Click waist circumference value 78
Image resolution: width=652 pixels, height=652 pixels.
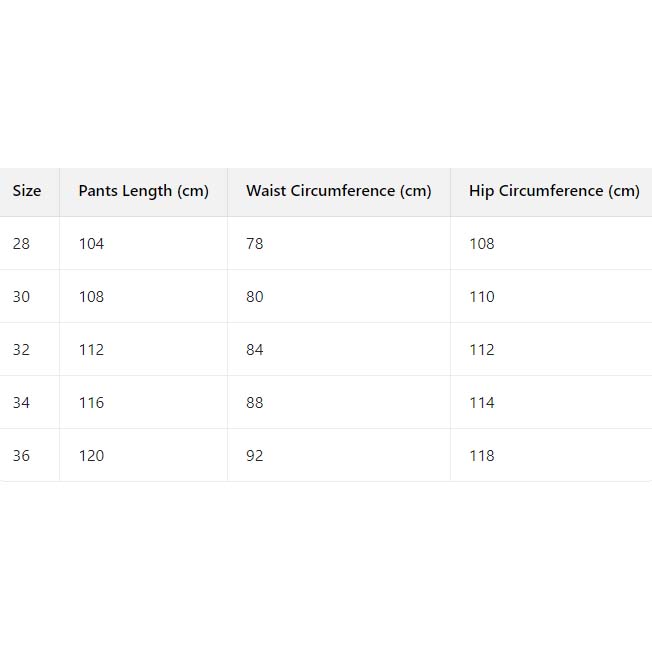(x=255, y=244)
